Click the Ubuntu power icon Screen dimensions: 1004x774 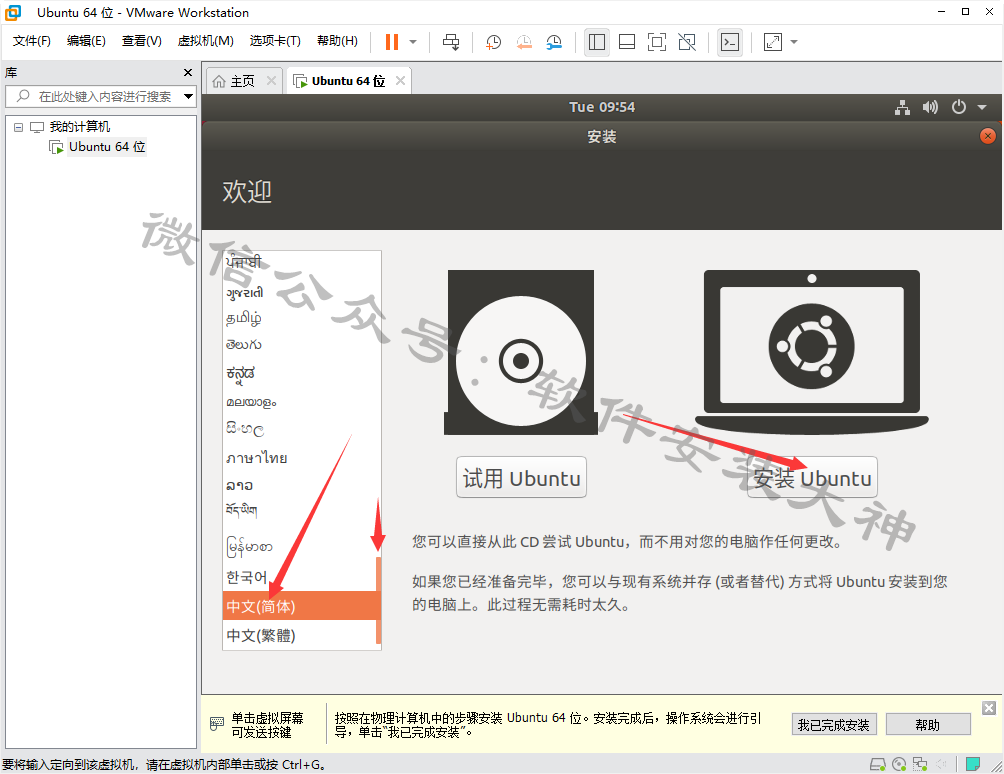(x=959, y=108)
